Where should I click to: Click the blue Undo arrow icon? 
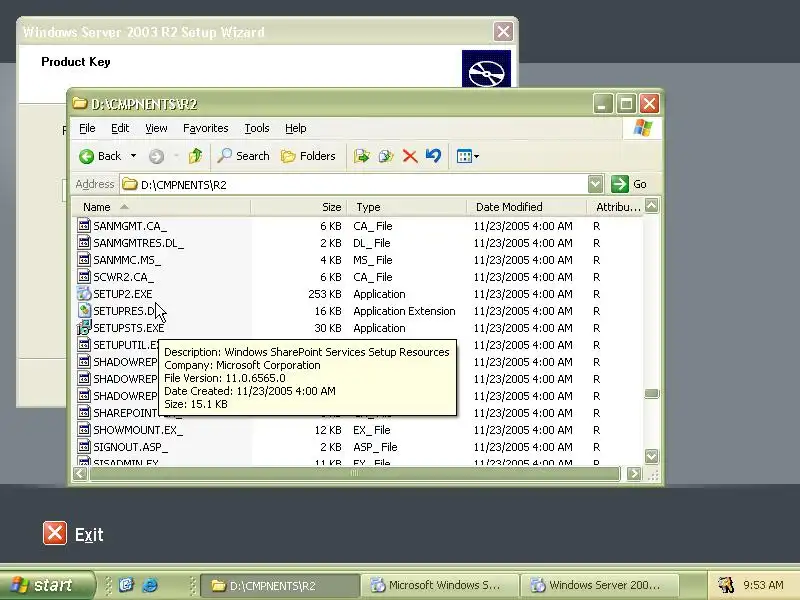[433, 155]
